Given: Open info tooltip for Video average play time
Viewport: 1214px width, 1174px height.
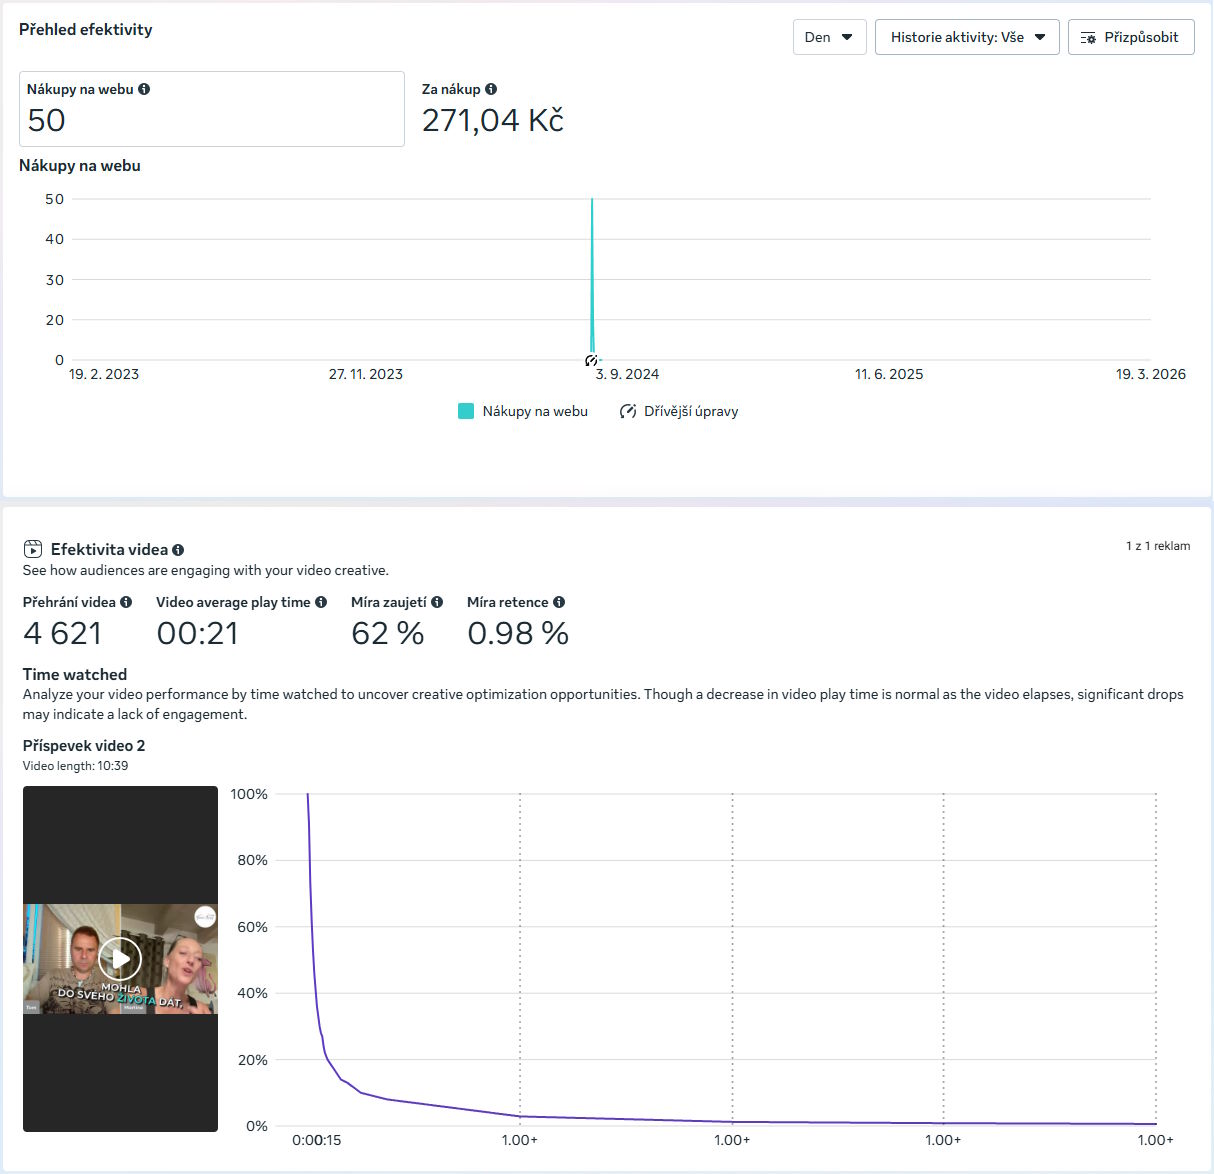Looking at the screenshot, I should 322,601.
